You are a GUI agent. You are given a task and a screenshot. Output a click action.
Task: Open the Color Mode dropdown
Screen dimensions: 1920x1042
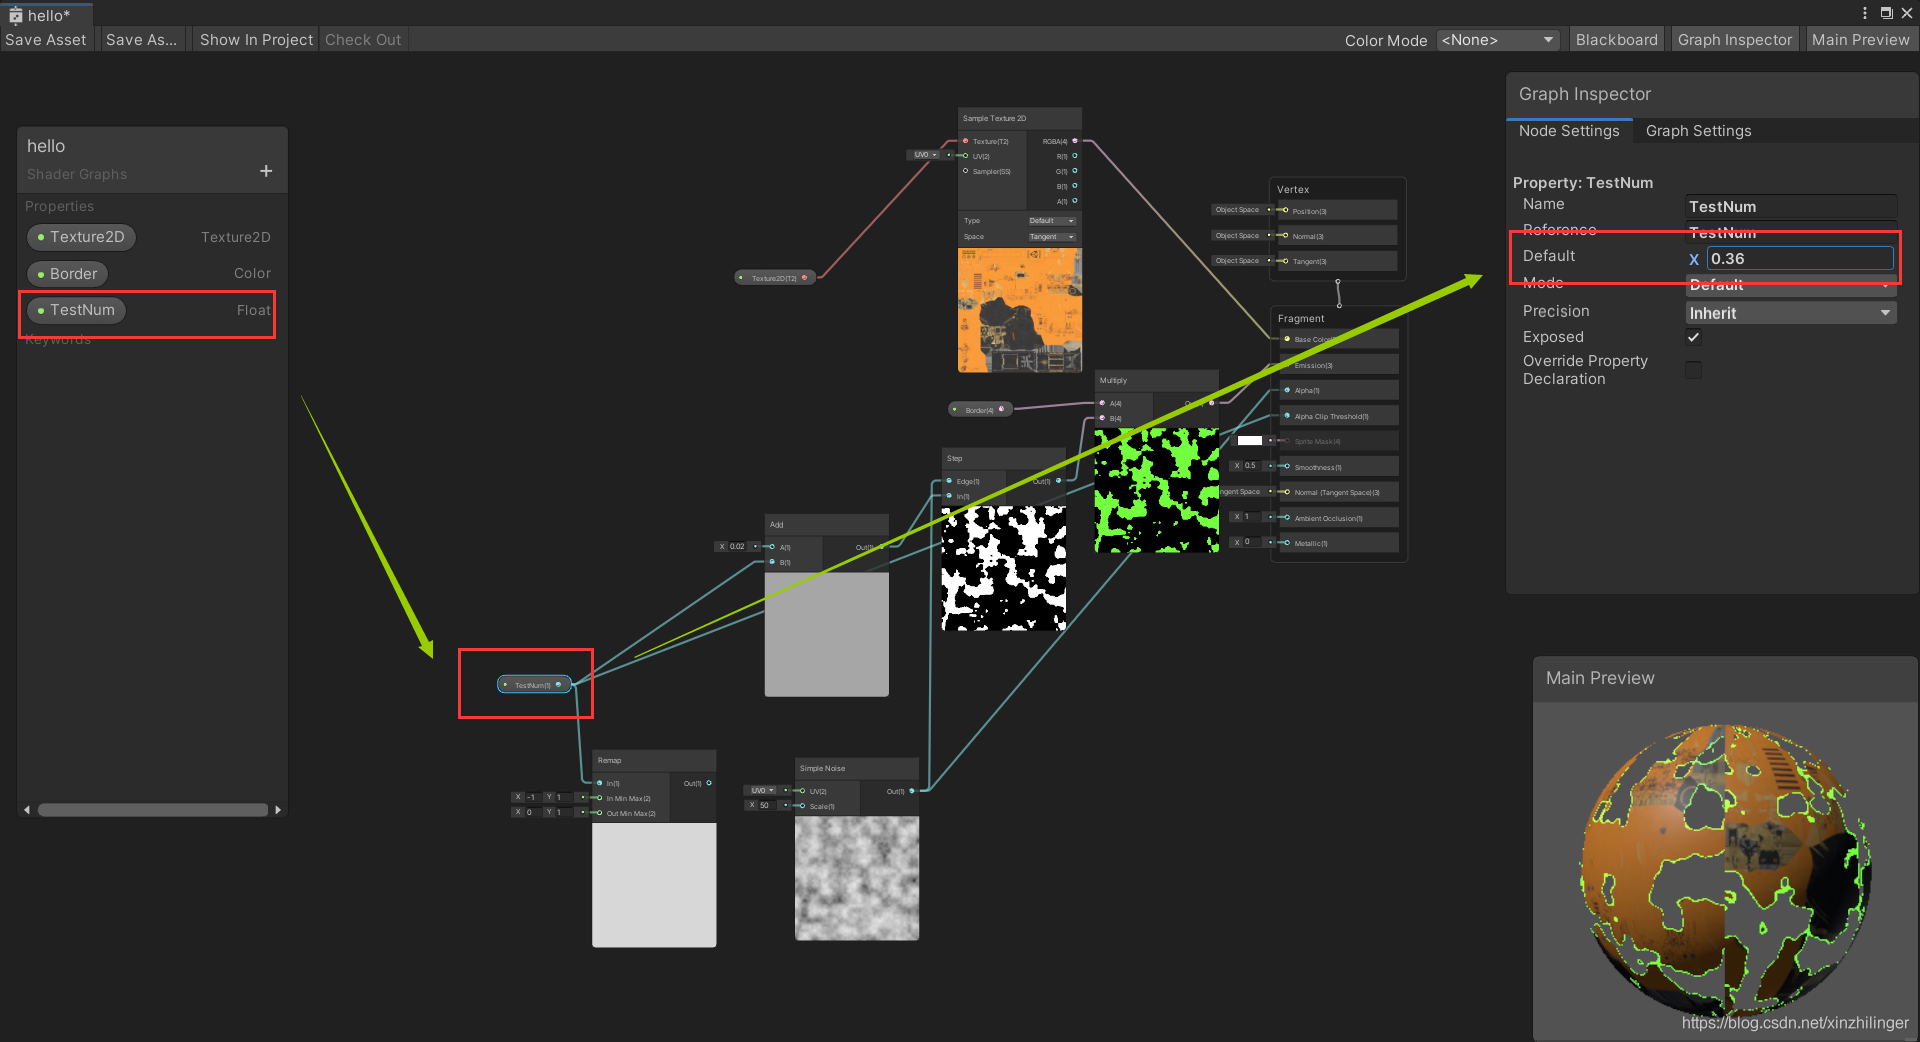(x=1497, y=40)
